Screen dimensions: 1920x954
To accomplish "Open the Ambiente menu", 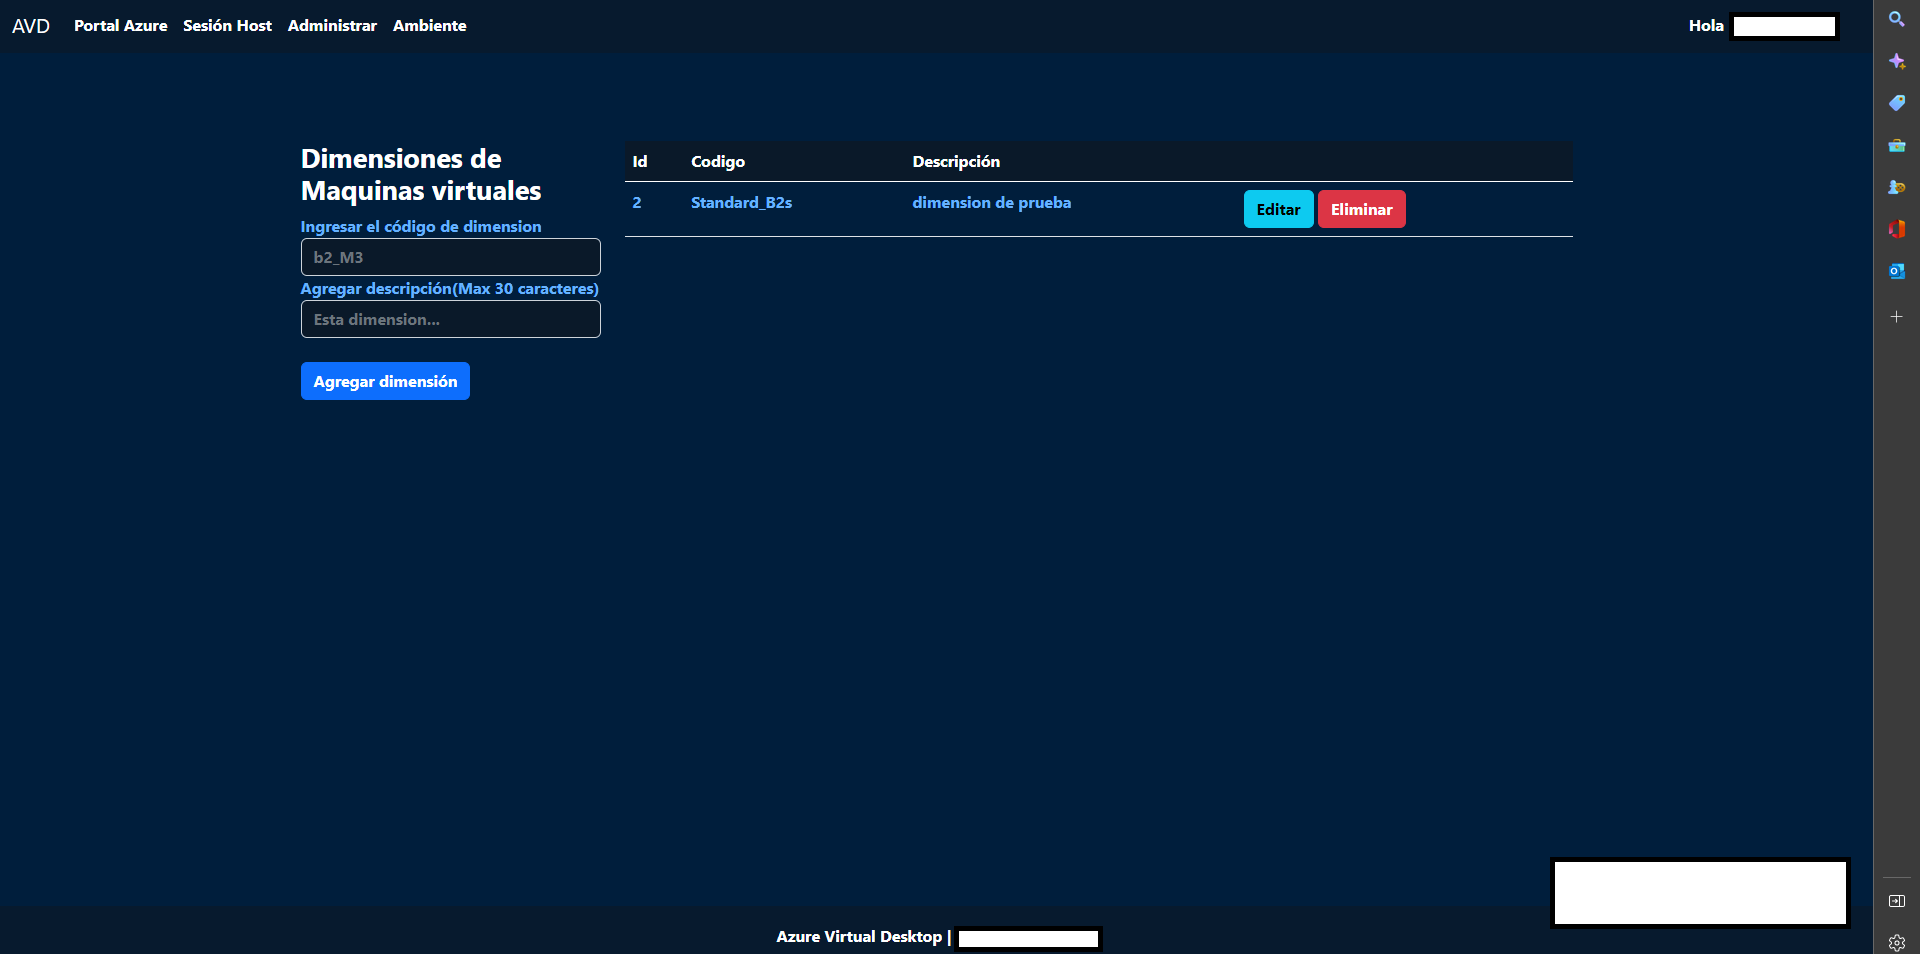I will 429,26.
